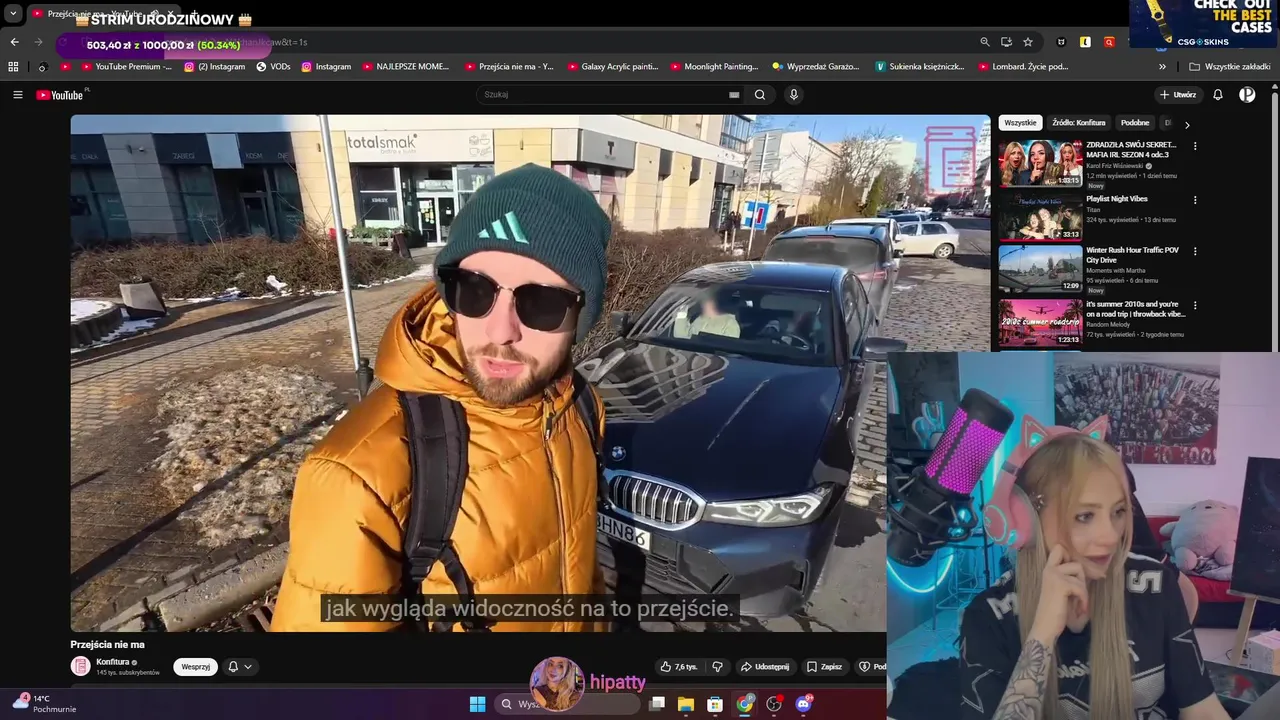Viewport: 1280px width, 720px height.
Task: Open the YouTube account avatar menu
Action: click(x=1247, y=95)
